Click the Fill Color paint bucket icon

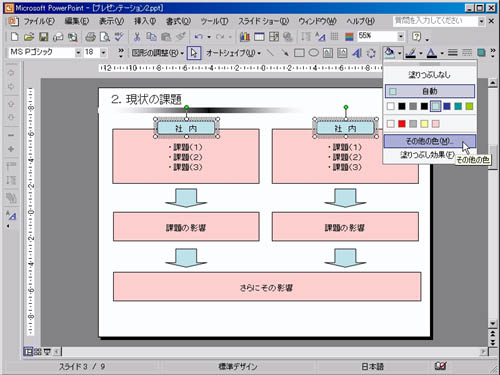tap(389, 53)
